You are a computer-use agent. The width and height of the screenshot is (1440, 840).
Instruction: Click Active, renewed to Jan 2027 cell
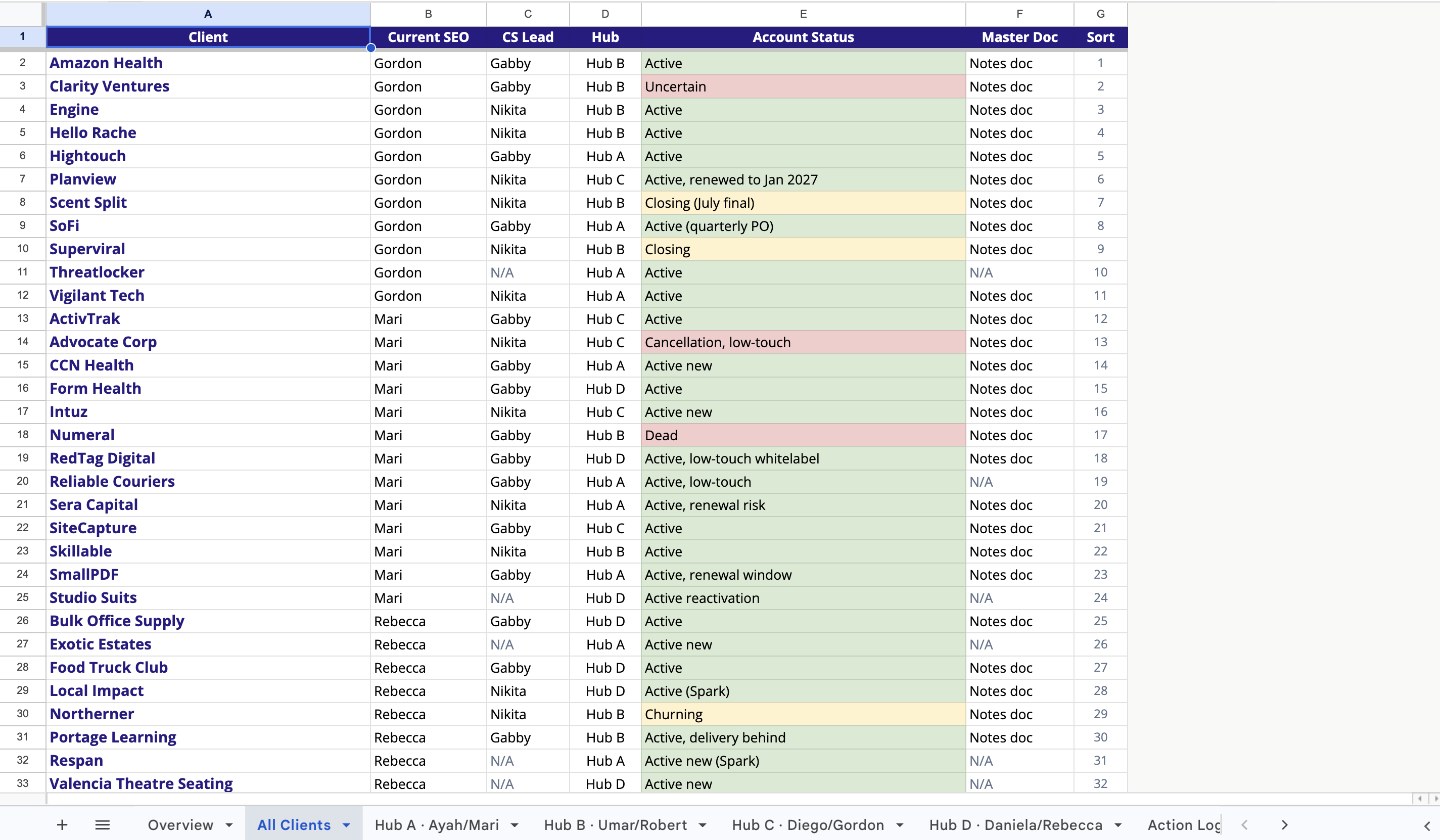click(803, 179)
